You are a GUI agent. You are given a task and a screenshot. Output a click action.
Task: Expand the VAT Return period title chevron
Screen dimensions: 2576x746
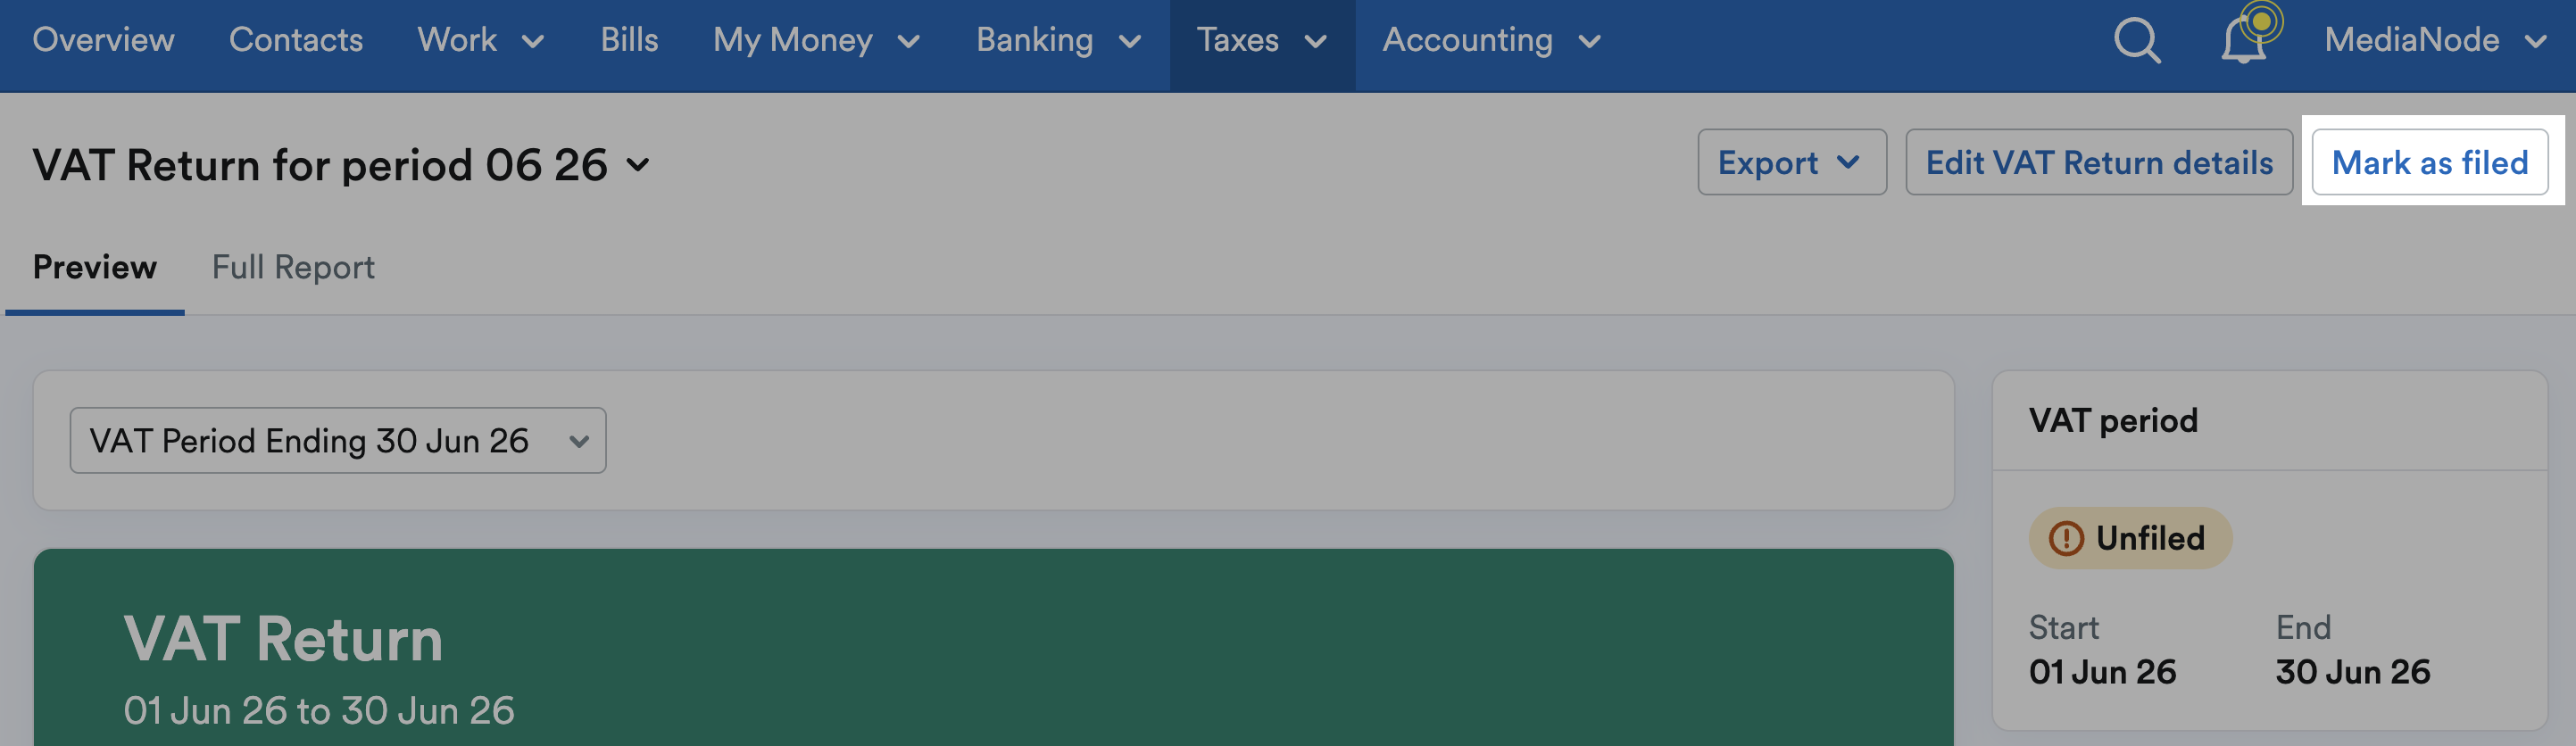click(x=638, y=165)
